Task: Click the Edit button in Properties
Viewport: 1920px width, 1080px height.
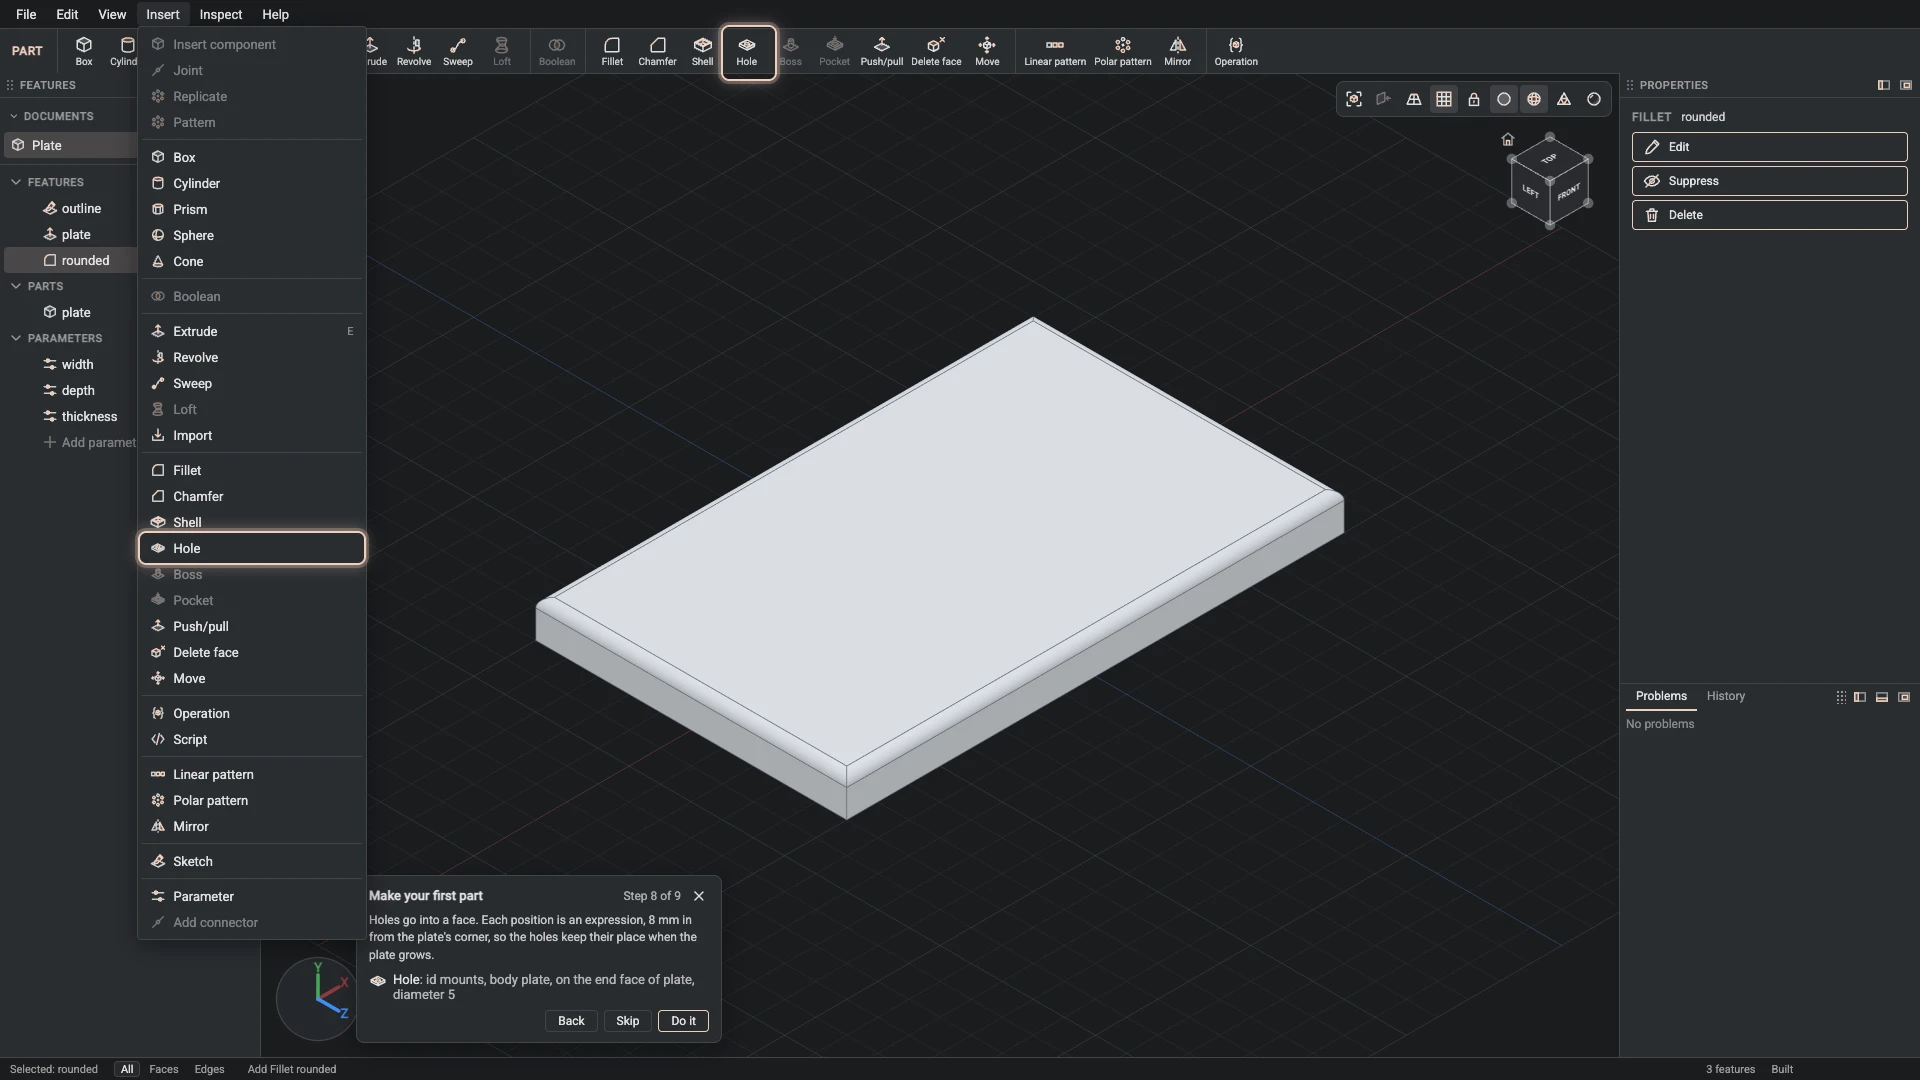Action: click(1769, 147)
